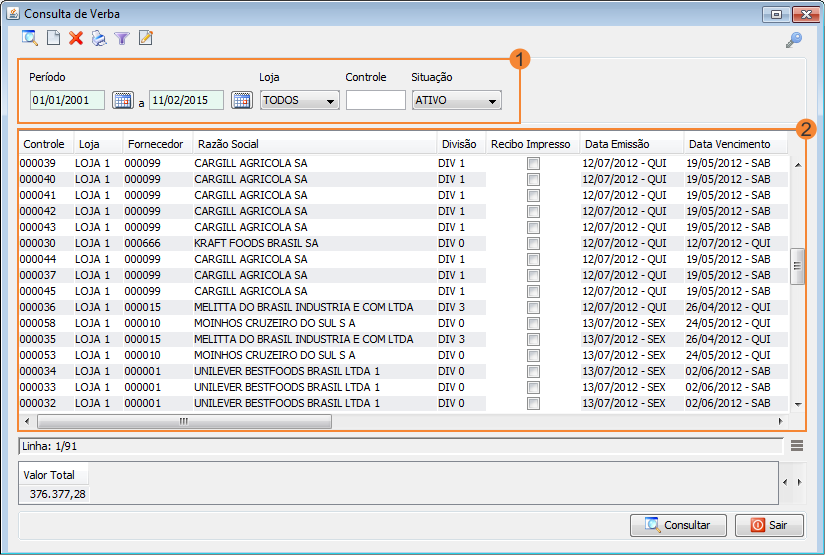Click CARGILL AGRICOLA SA in row 000037
825x555 pixels.
(250, 276)
